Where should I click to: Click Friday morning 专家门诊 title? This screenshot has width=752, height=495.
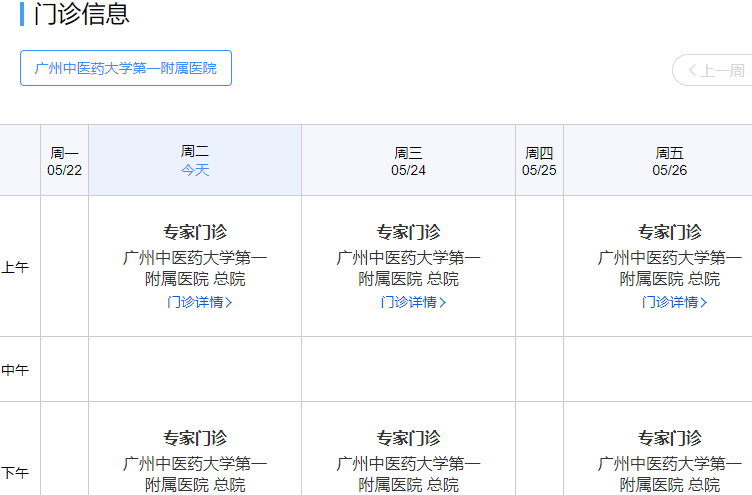coord(670,232)
